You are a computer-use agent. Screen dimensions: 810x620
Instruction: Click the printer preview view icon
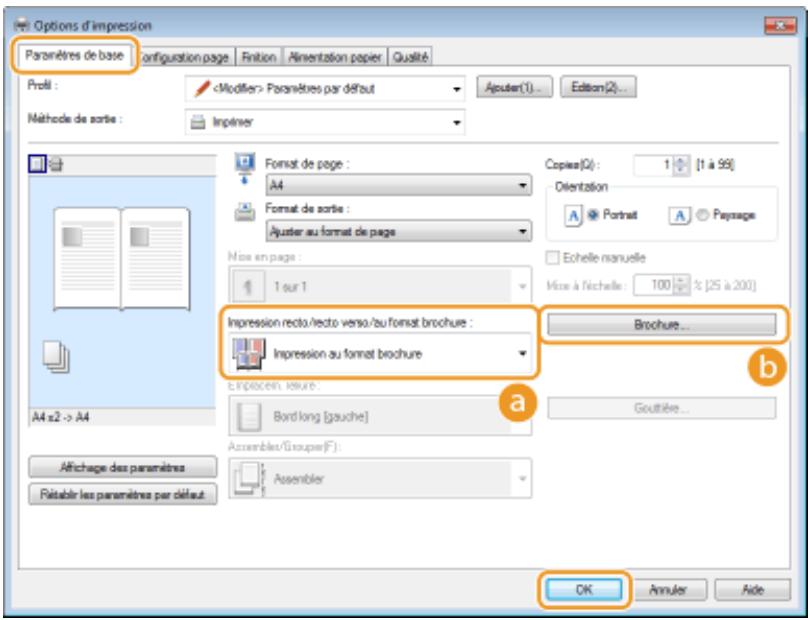pos(55,165)
